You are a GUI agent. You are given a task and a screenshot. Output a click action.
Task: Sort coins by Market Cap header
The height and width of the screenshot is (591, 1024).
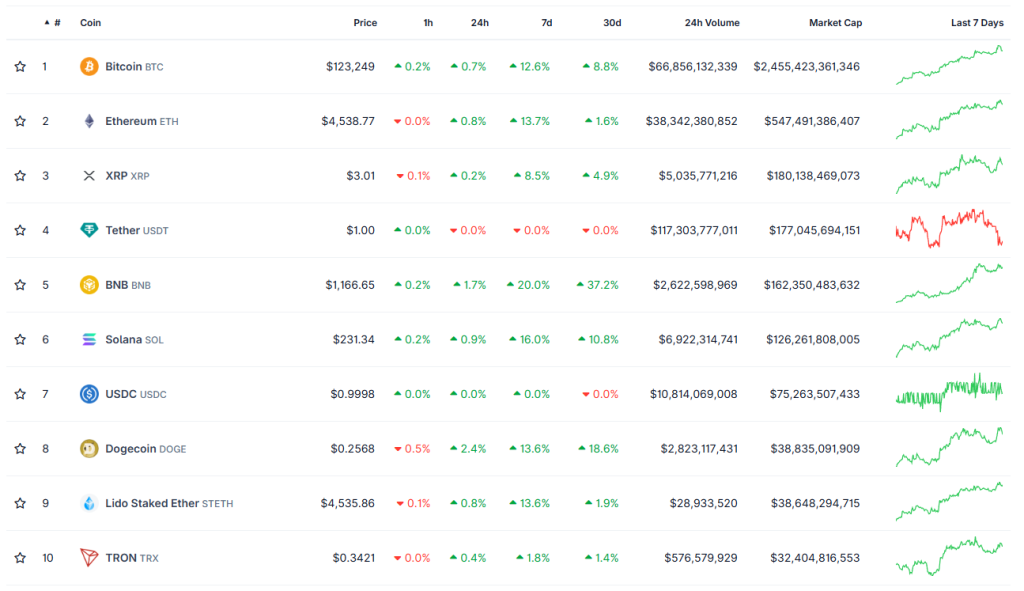click(835, 22)
